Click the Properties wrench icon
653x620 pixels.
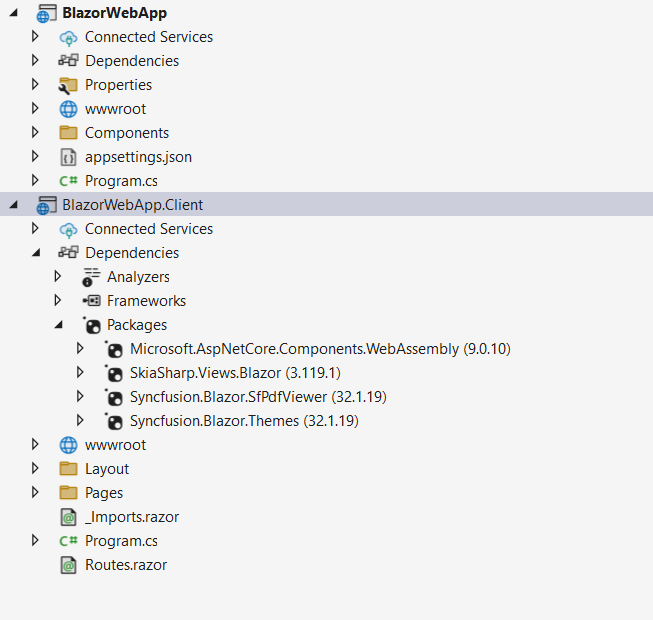pos(68,85)
